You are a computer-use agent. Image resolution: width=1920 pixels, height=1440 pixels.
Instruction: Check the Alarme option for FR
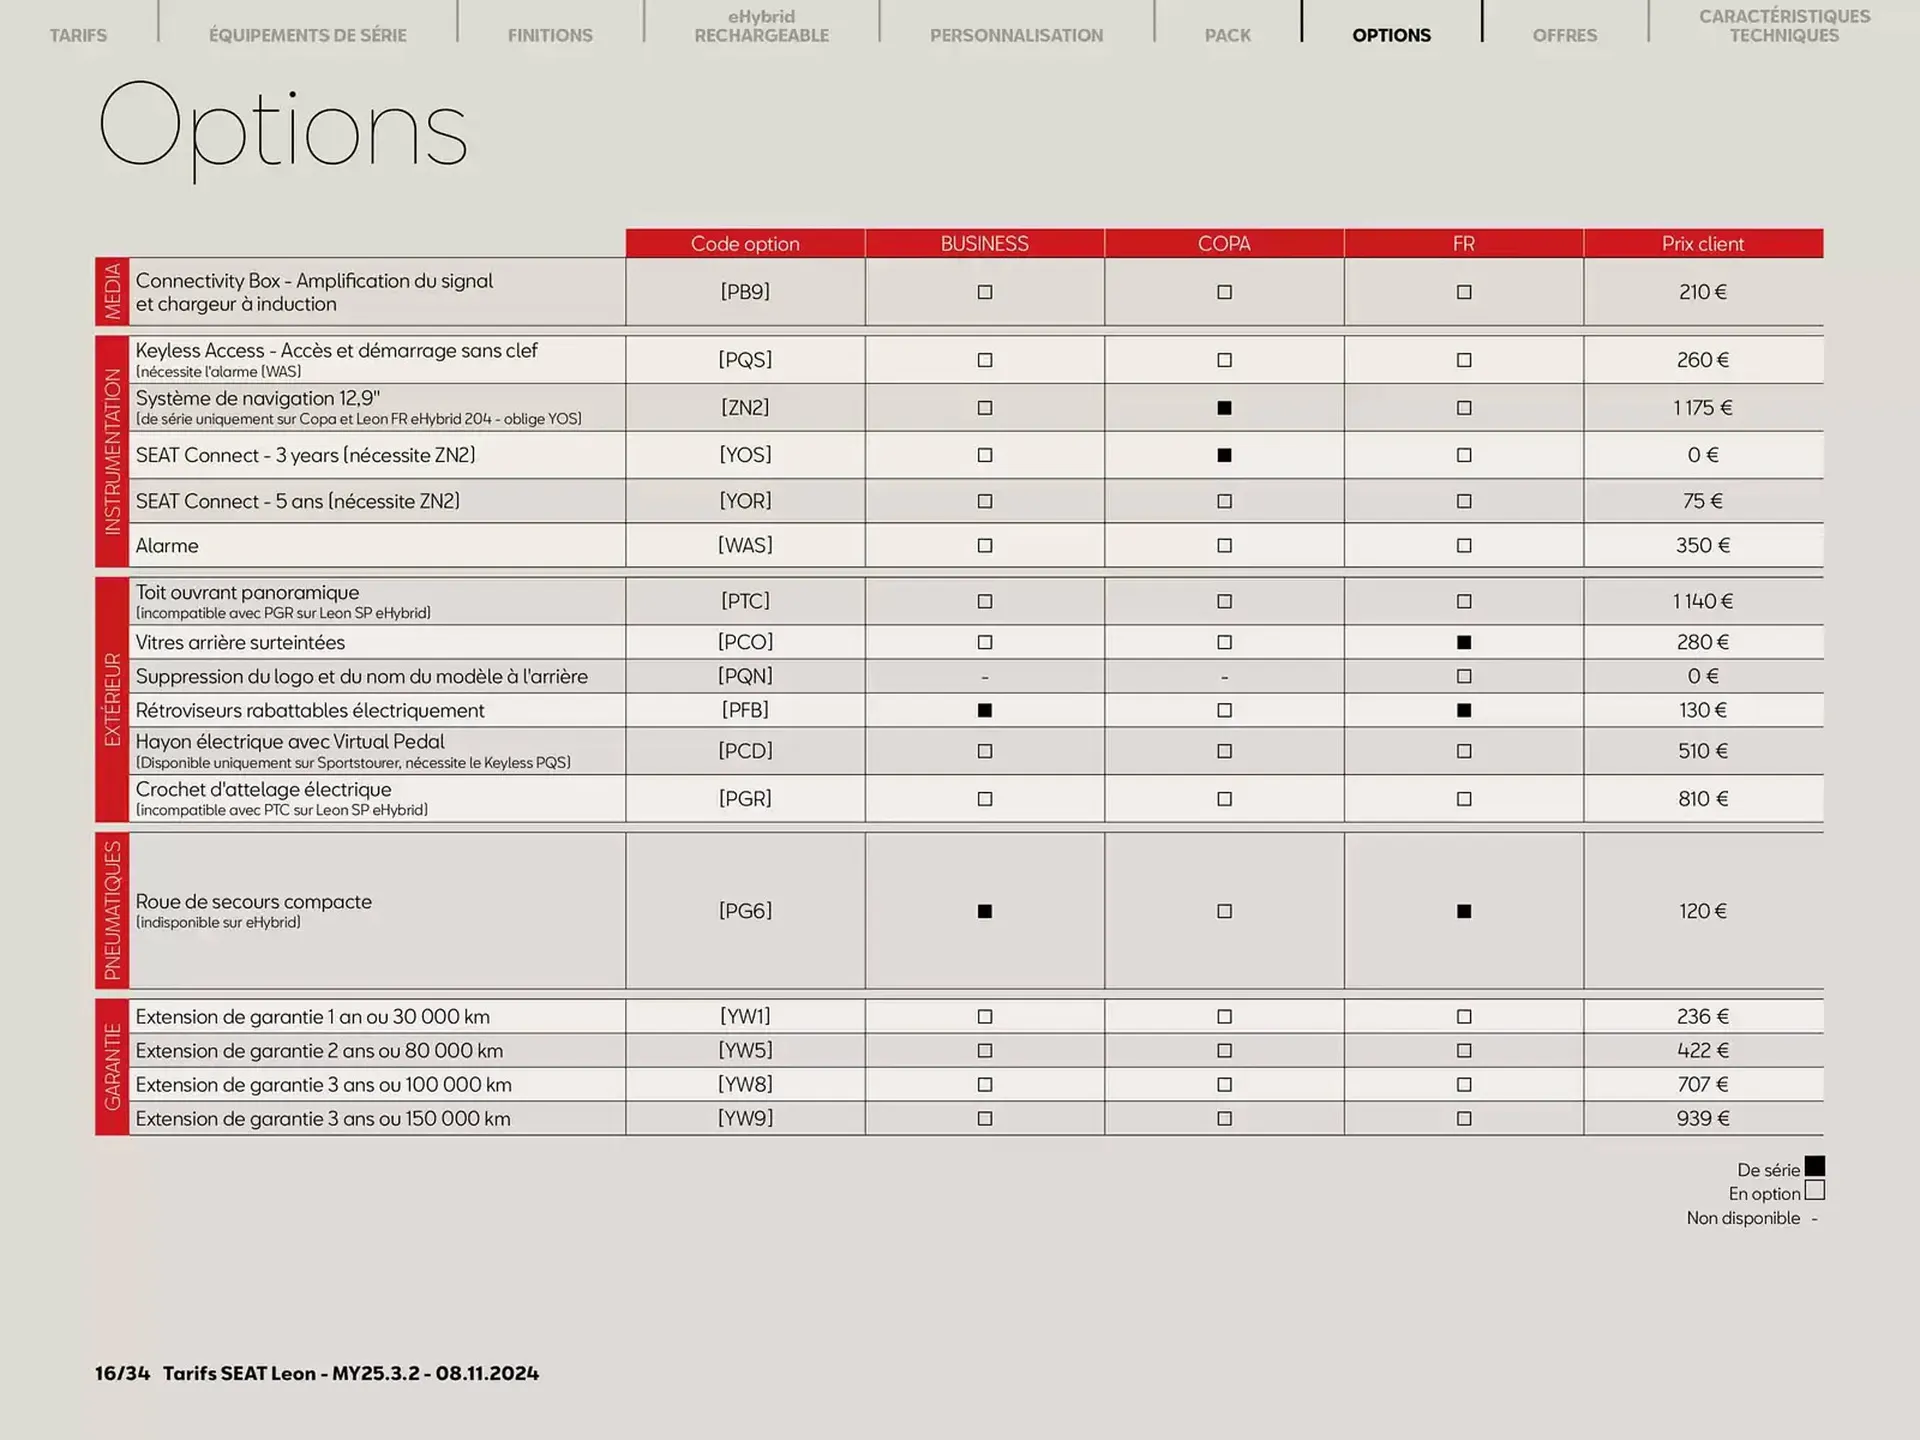pyautogui.click(x=1463, y=545)
